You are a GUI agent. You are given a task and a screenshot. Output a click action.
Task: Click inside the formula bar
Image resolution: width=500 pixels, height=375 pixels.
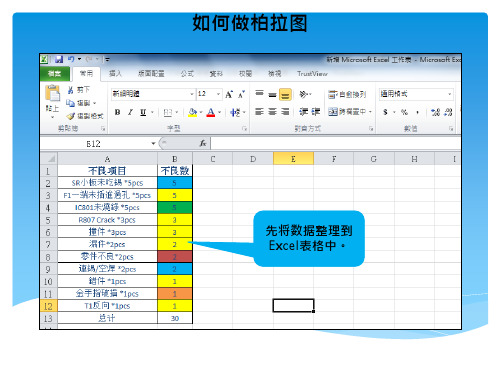point(336,144)
